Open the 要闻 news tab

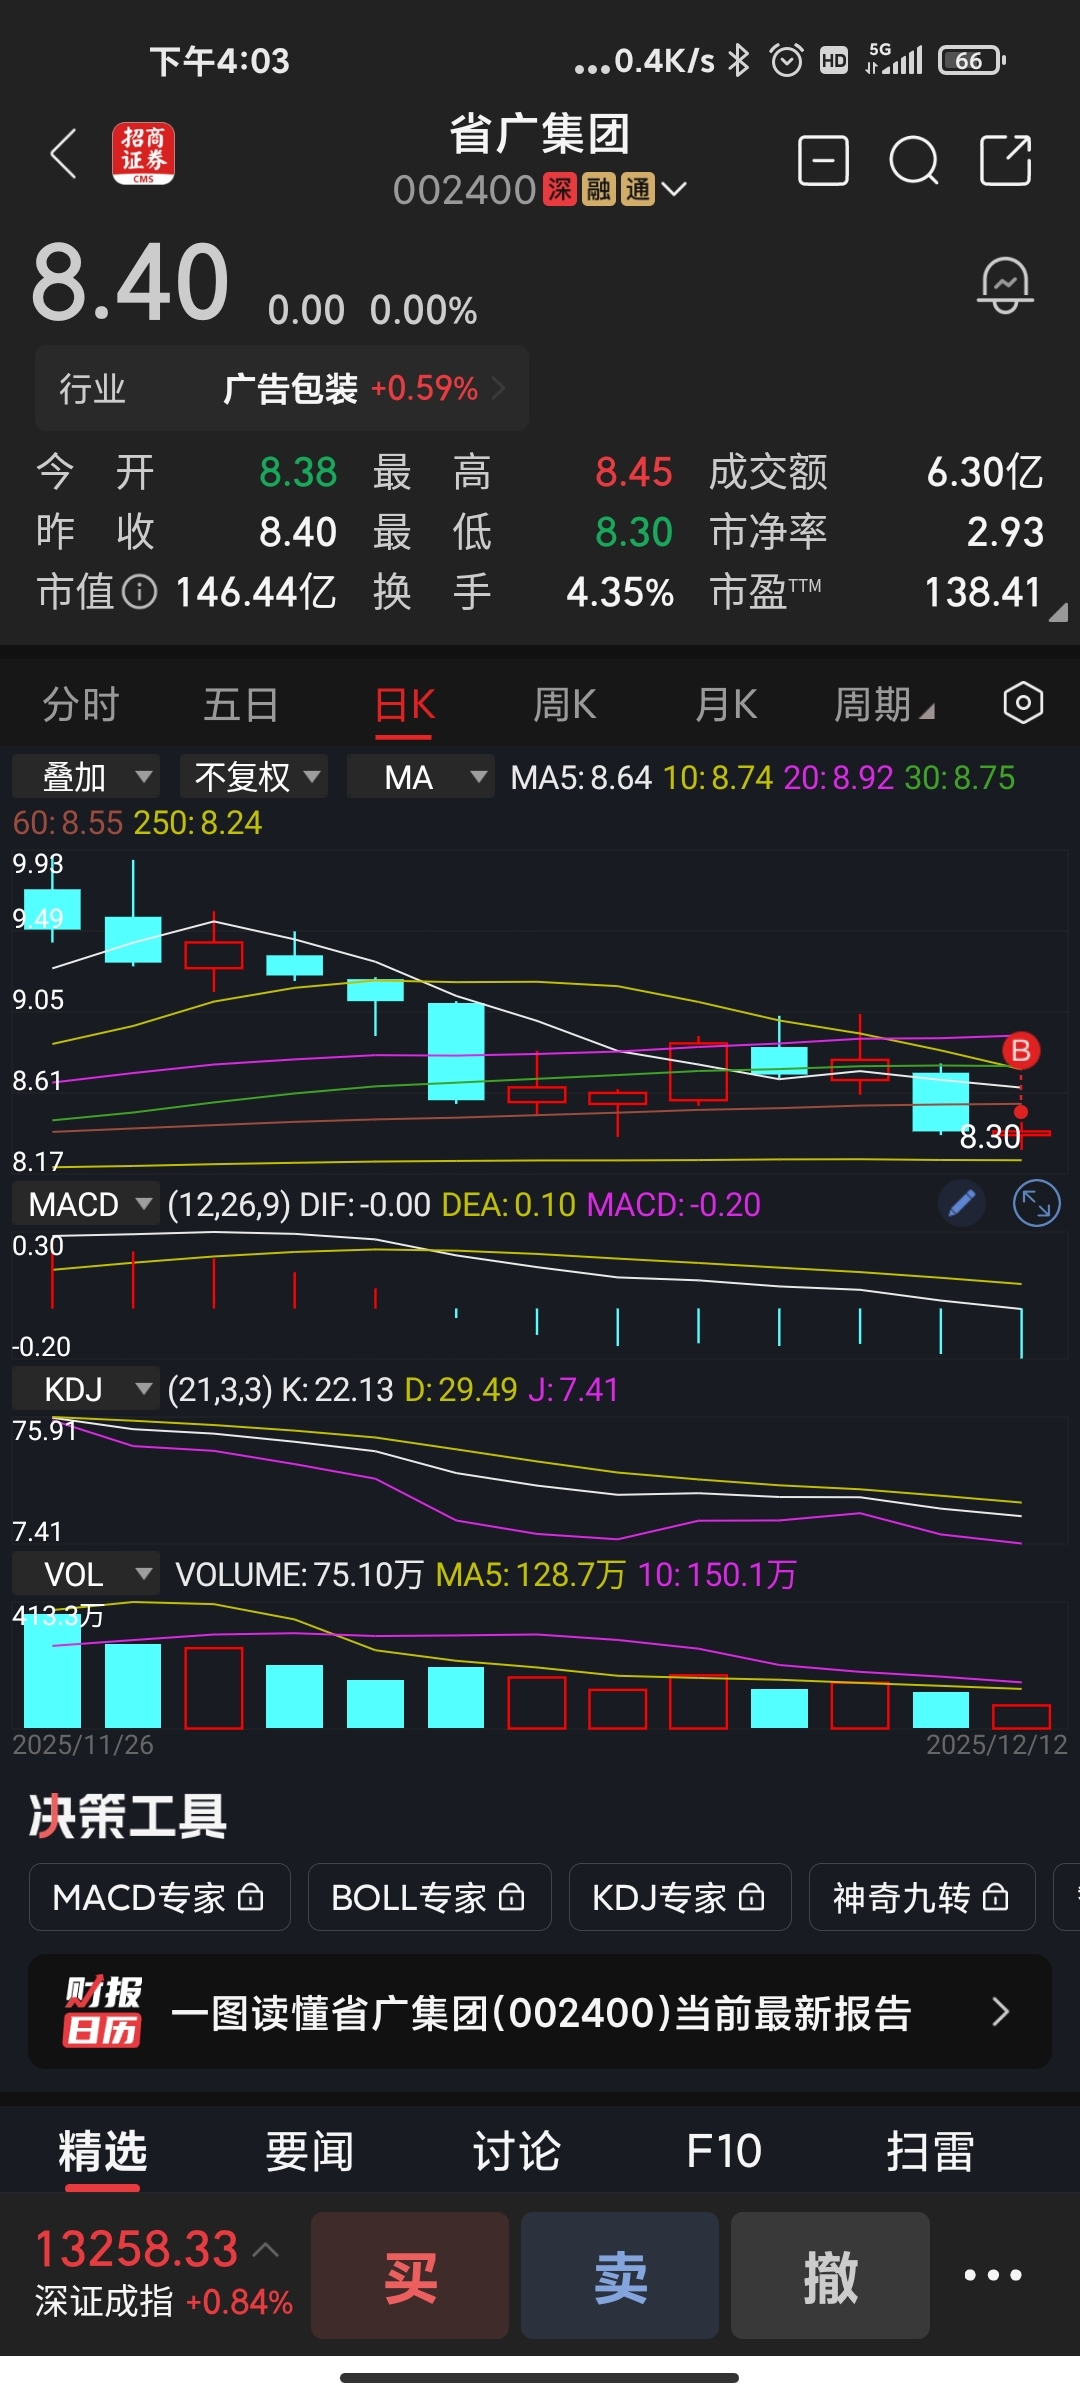310,2151
